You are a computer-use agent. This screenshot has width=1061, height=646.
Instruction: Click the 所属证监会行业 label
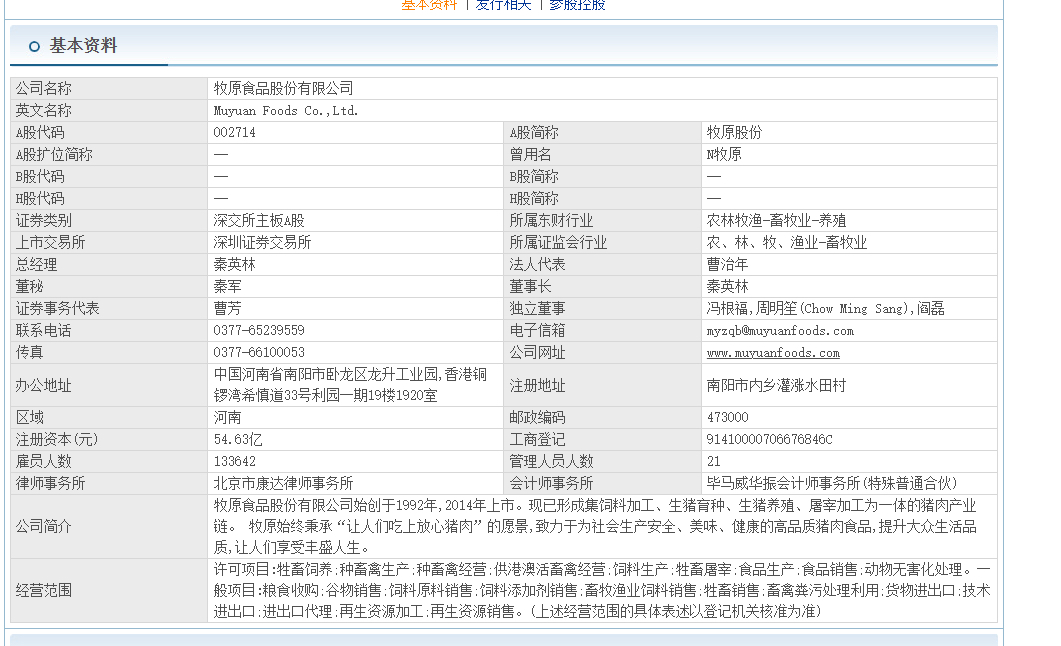pos(558,243)
